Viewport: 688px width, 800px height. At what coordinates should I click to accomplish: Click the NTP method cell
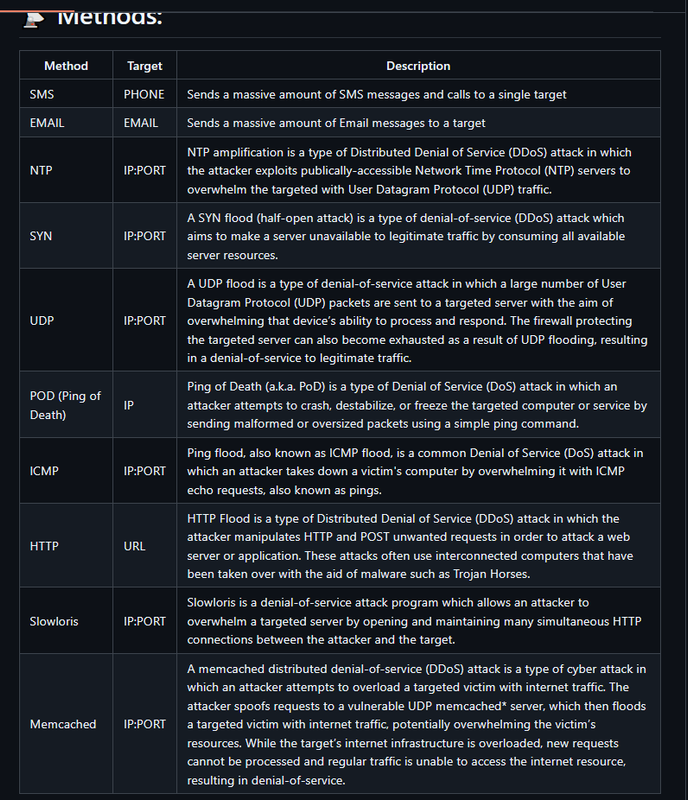click(66, 170)
